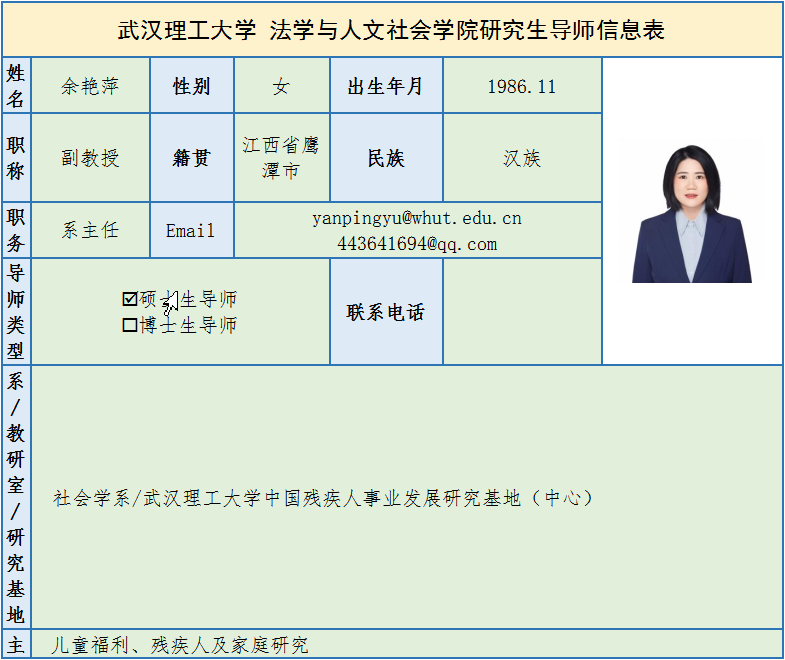Select the name cell 余艳萍
The width and height of the screenshot is (785, 660).
coord(90,86)
